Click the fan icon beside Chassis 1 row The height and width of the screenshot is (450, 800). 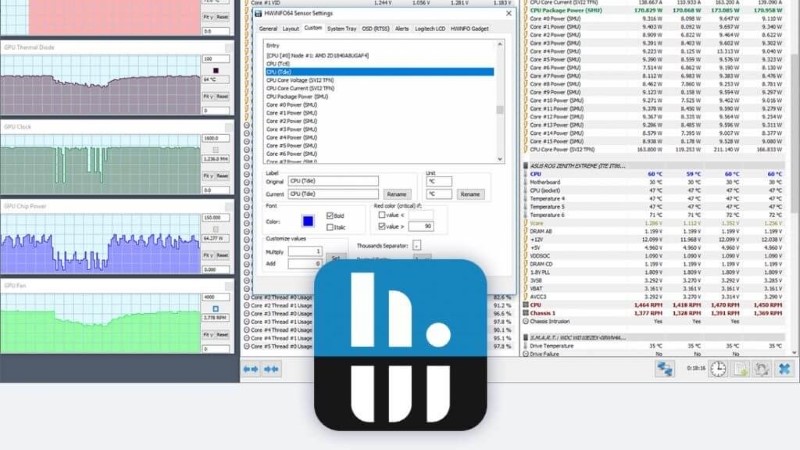[x=526, y=313]
